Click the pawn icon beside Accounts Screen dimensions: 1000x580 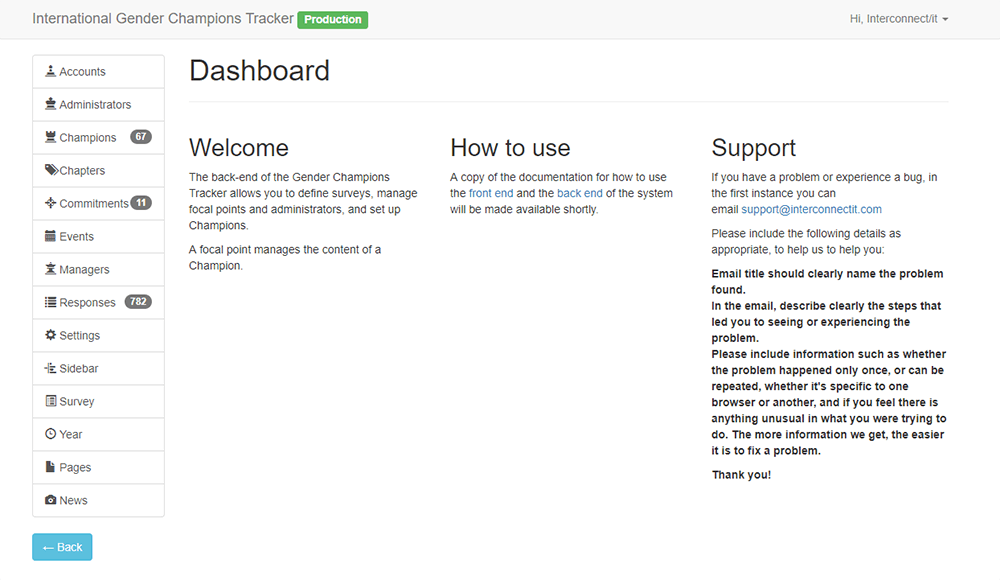[50, 72]
